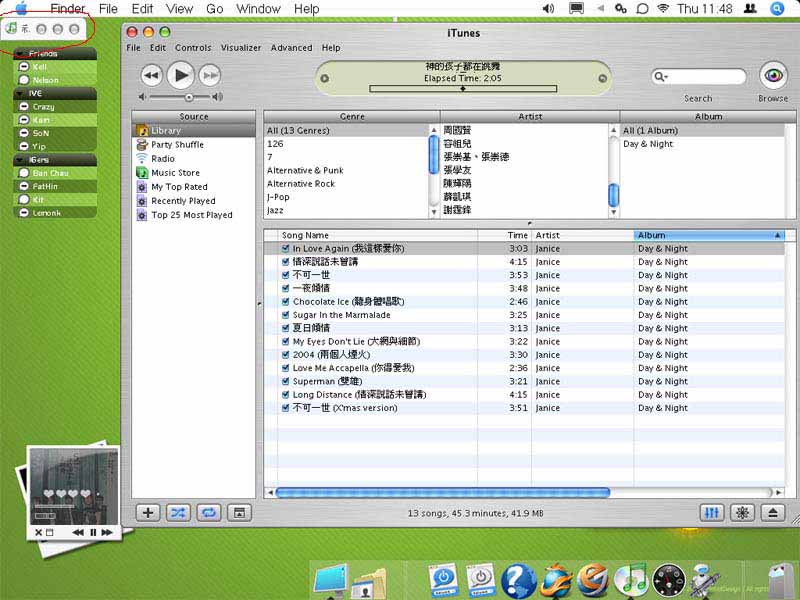This screenshot has height=600, width=800.
Task: Uncheck In Love Again song checkbox
Action: [x=286, y=248]
